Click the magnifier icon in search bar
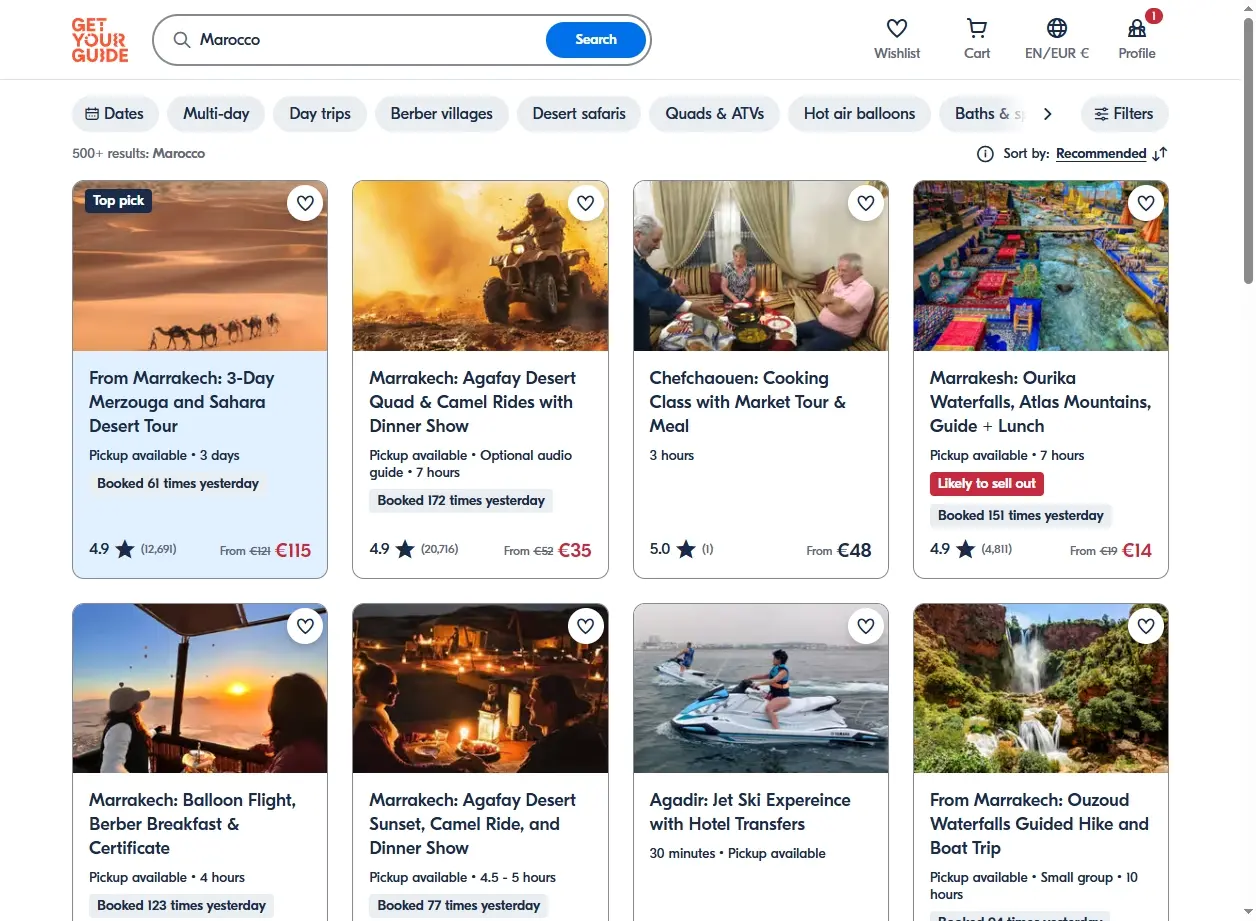 click(181, 40)
